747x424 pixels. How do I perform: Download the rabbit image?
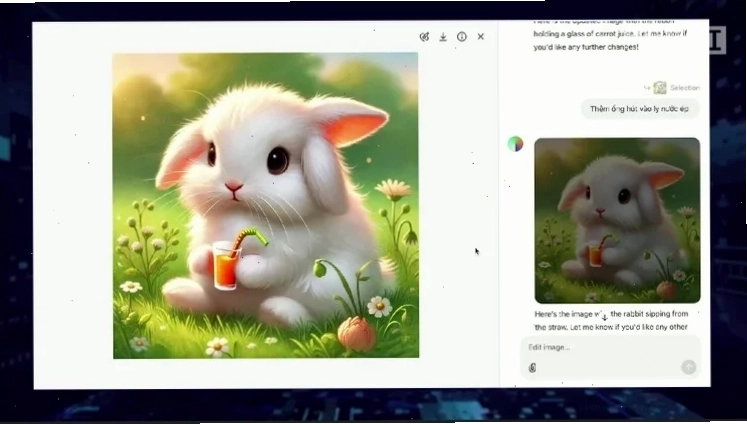coord(443,37)
